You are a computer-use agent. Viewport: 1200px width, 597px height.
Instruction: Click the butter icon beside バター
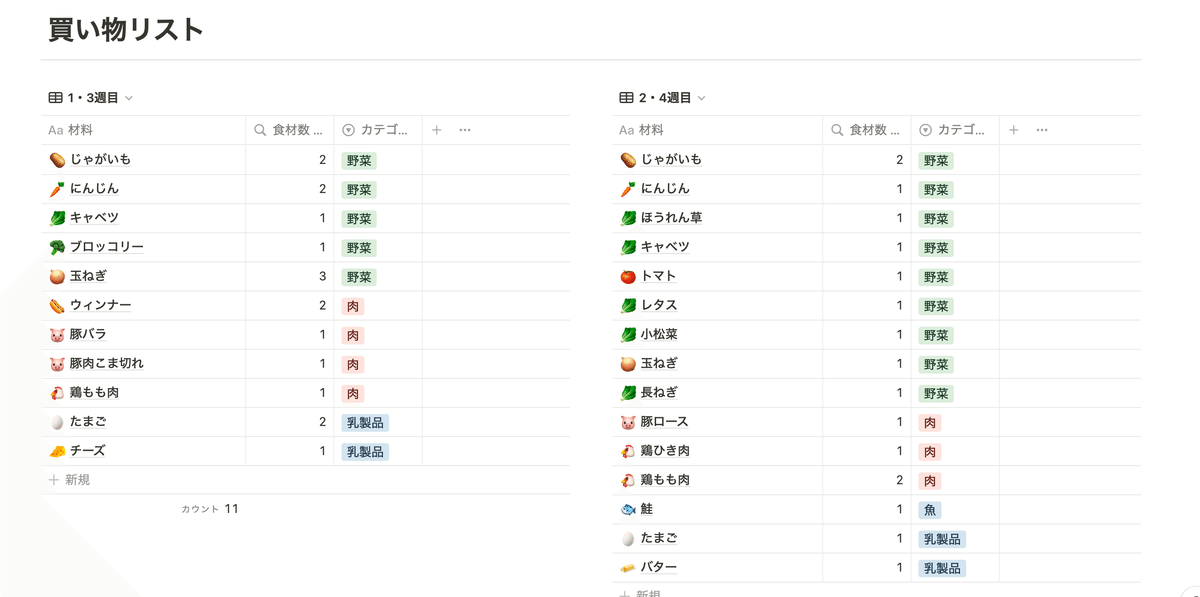point(628,567)
